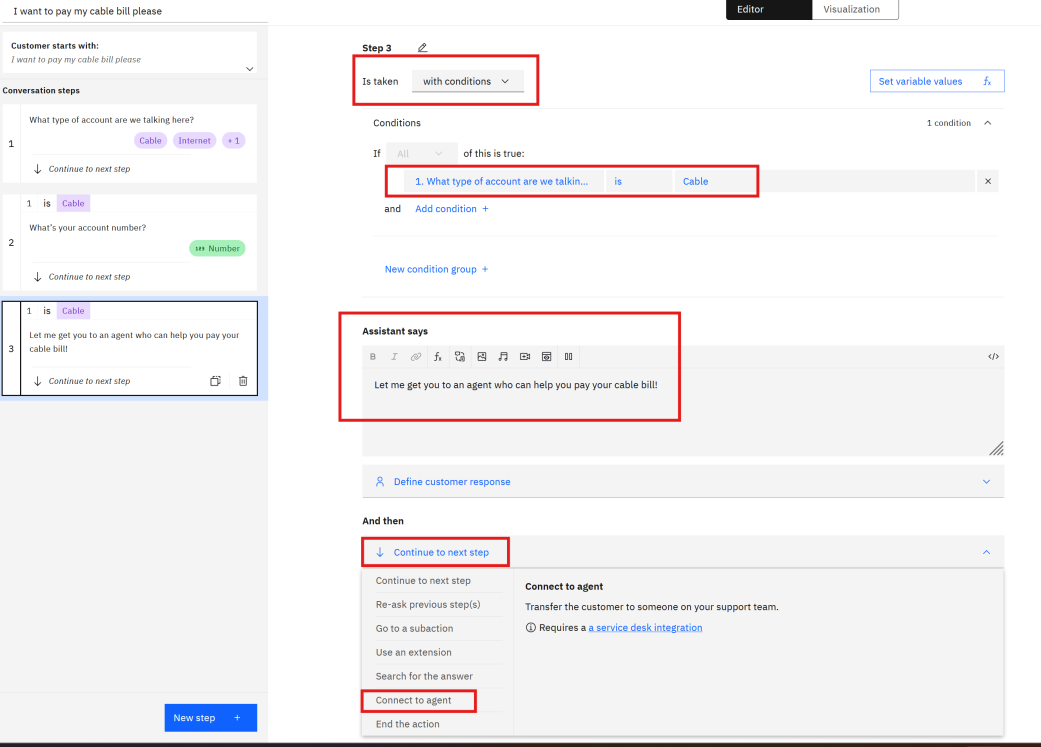Open the condition value 'Cable' dropdown
This screenshot has width=1041, height=747.
click(716, 181)
